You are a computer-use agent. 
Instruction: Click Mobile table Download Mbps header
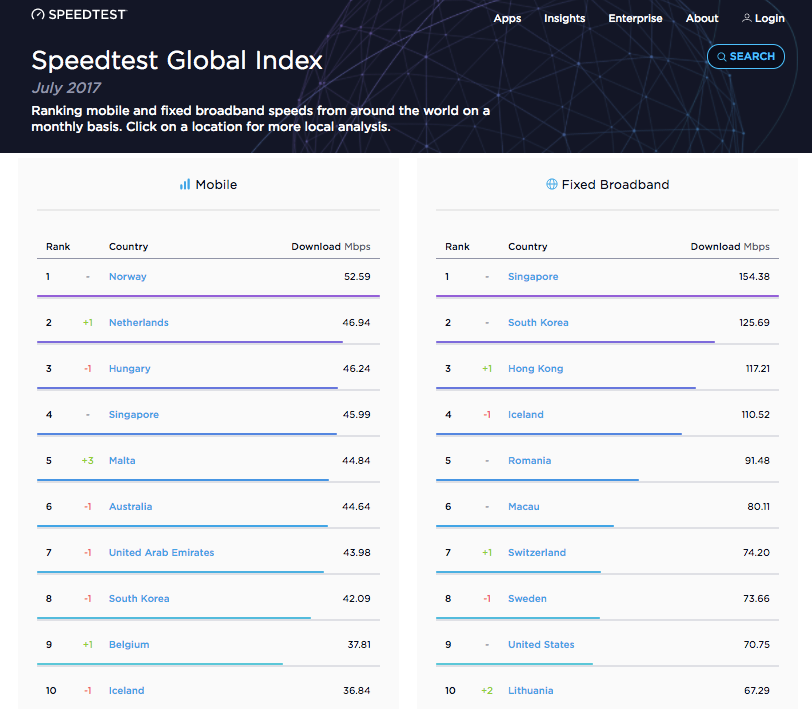[x=331, y=247]
